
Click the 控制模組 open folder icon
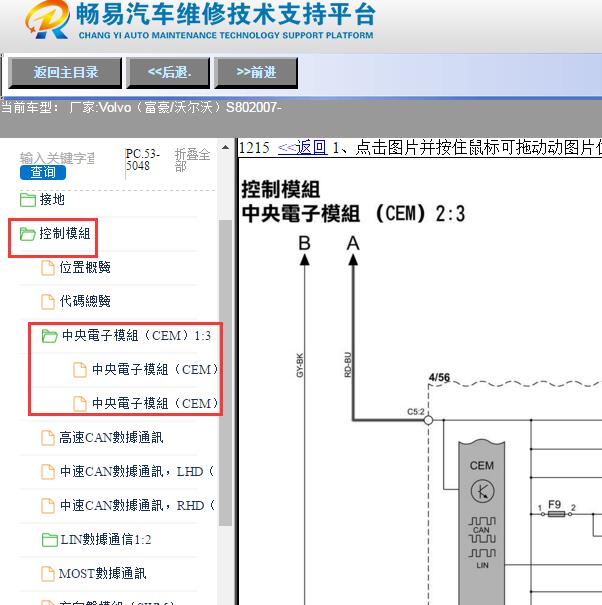click(28, 234)
